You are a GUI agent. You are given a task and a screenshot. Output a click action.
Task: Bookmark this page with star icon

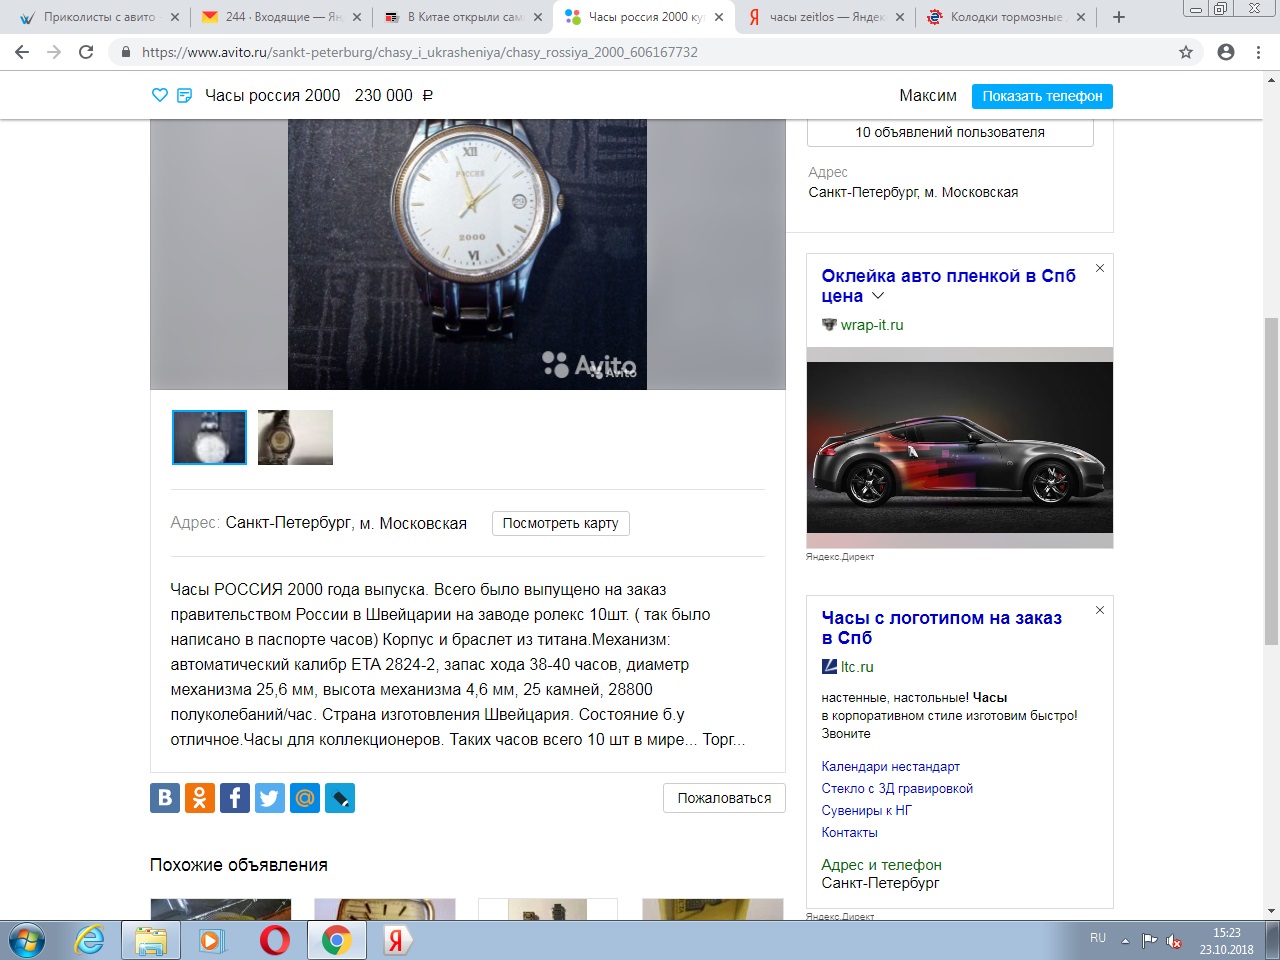1186,52
